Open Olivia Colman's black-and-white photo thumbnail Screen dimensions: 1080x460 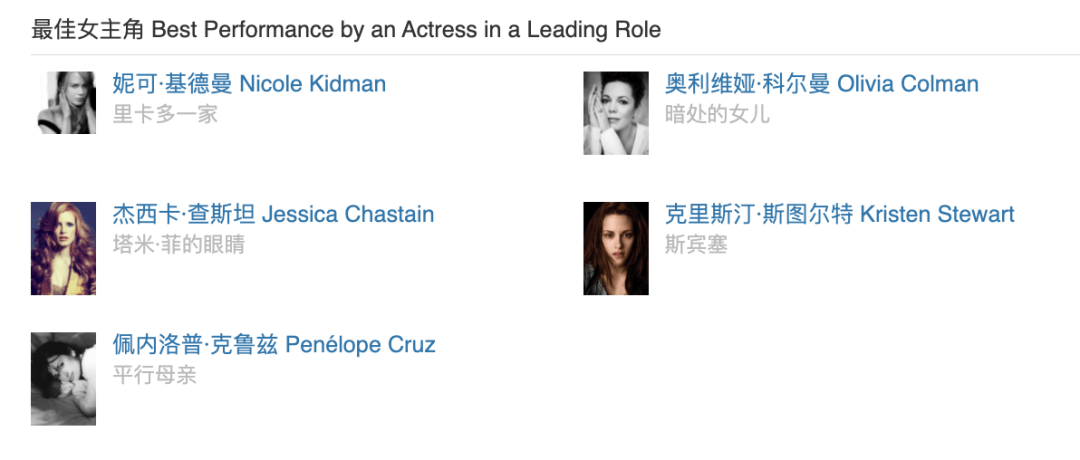[616, 112]
